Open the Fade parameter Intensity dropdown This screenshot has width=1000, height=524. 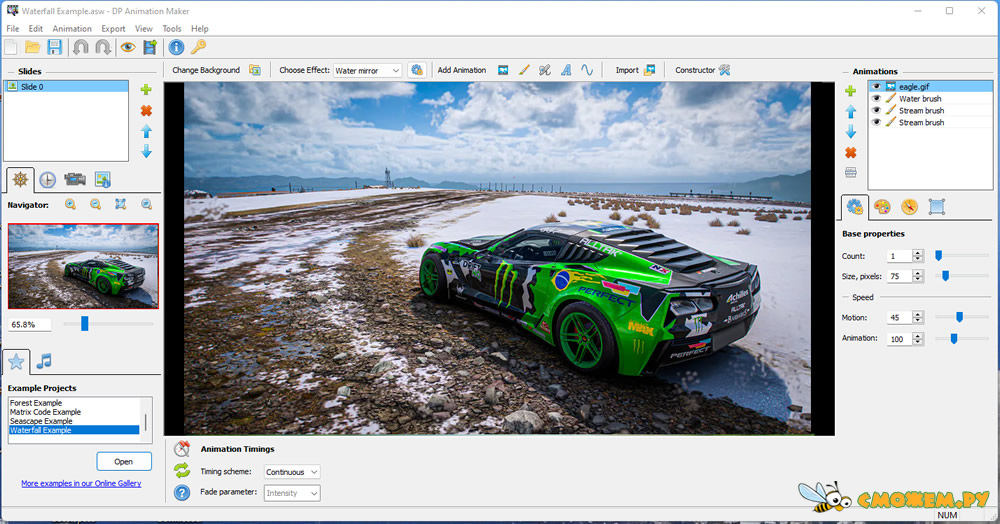(292, 493)
